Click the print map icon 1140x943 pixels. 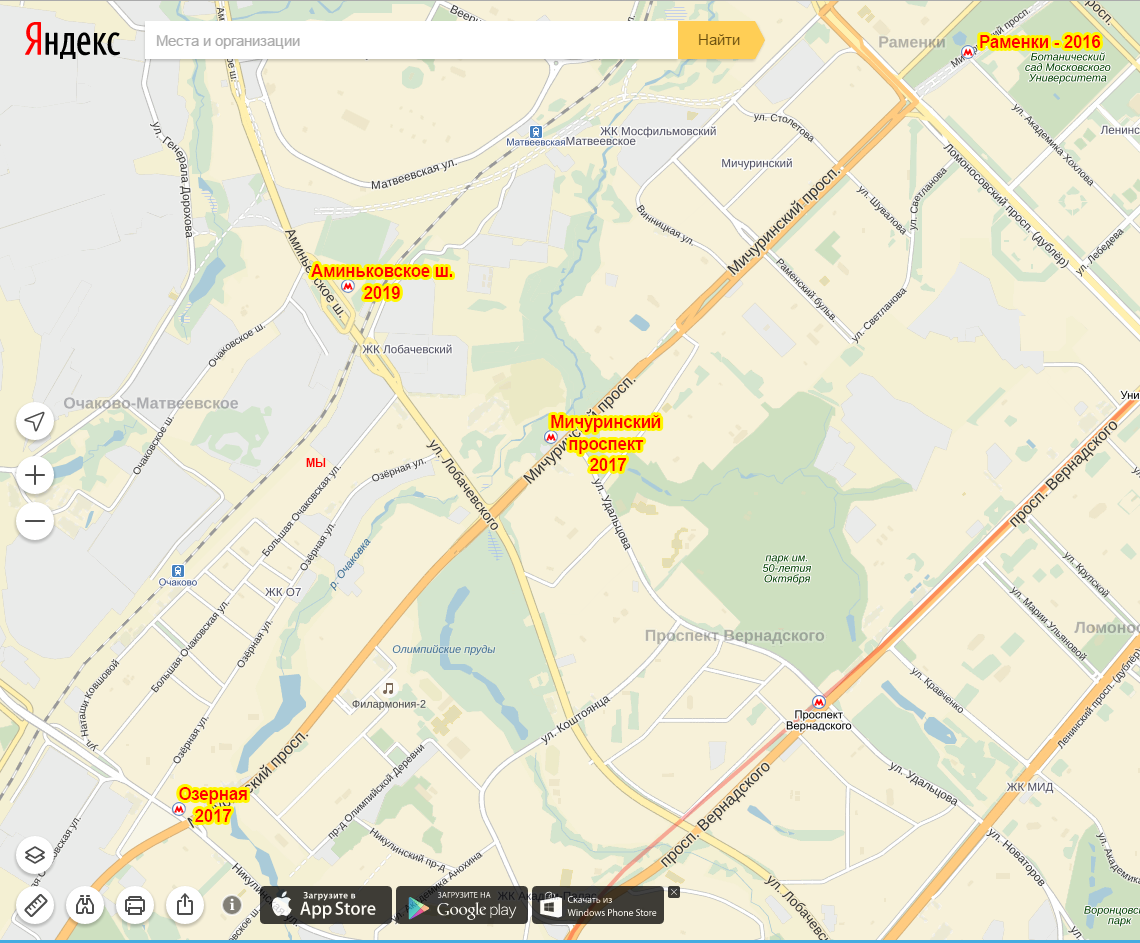pyautogui.click(x=135, y=905)
